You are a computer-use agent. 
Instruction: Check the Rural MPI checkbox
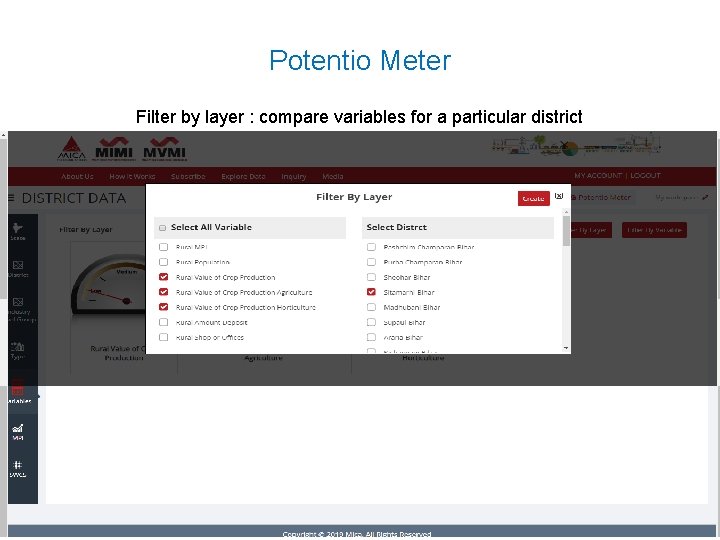(163, 247)
